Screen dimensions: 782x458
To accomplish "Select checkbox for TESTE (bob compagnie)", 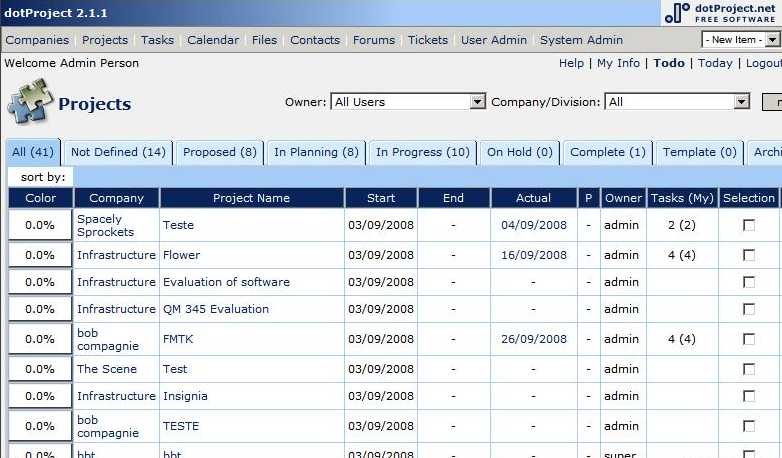I will tap(749, 426).
